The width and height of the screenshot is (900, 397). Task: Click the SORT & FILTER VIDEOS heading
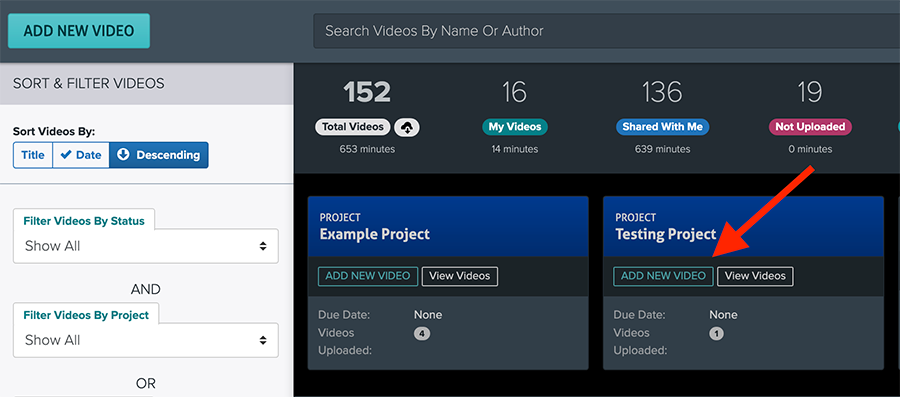pyautogui.click(x=88, y=84)
